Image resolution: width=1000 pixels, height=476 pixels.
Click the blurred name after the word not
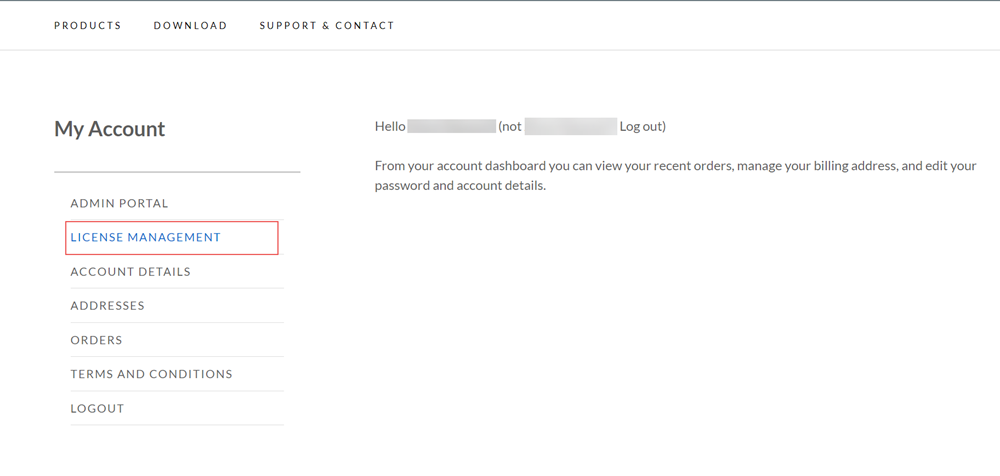571,126
